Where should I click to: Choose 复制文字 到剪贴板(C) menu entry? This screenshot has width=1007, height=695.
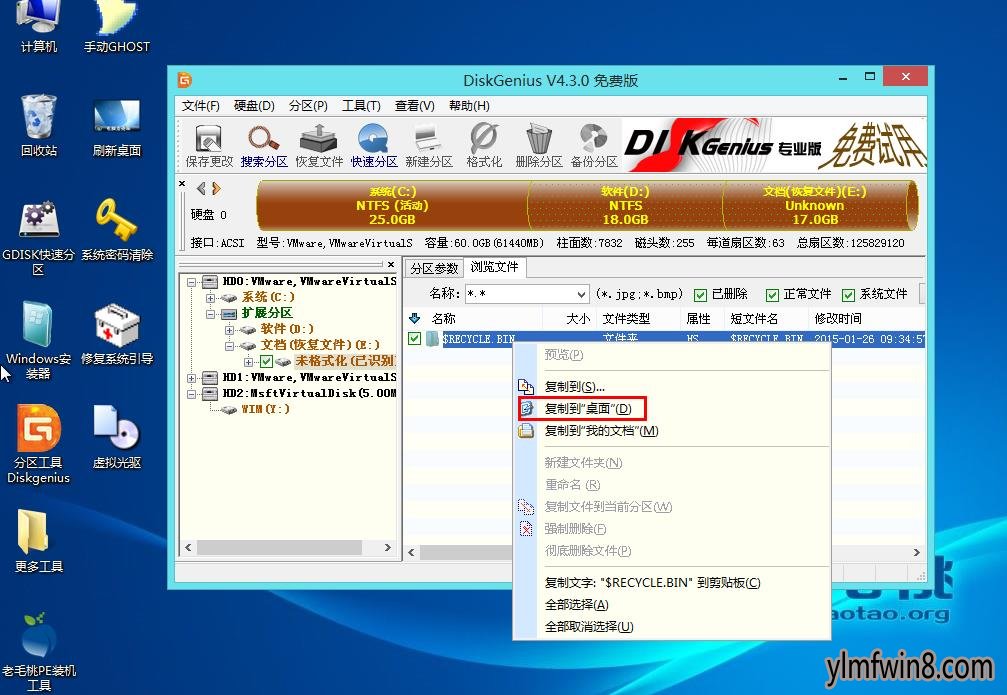[671, 583]
